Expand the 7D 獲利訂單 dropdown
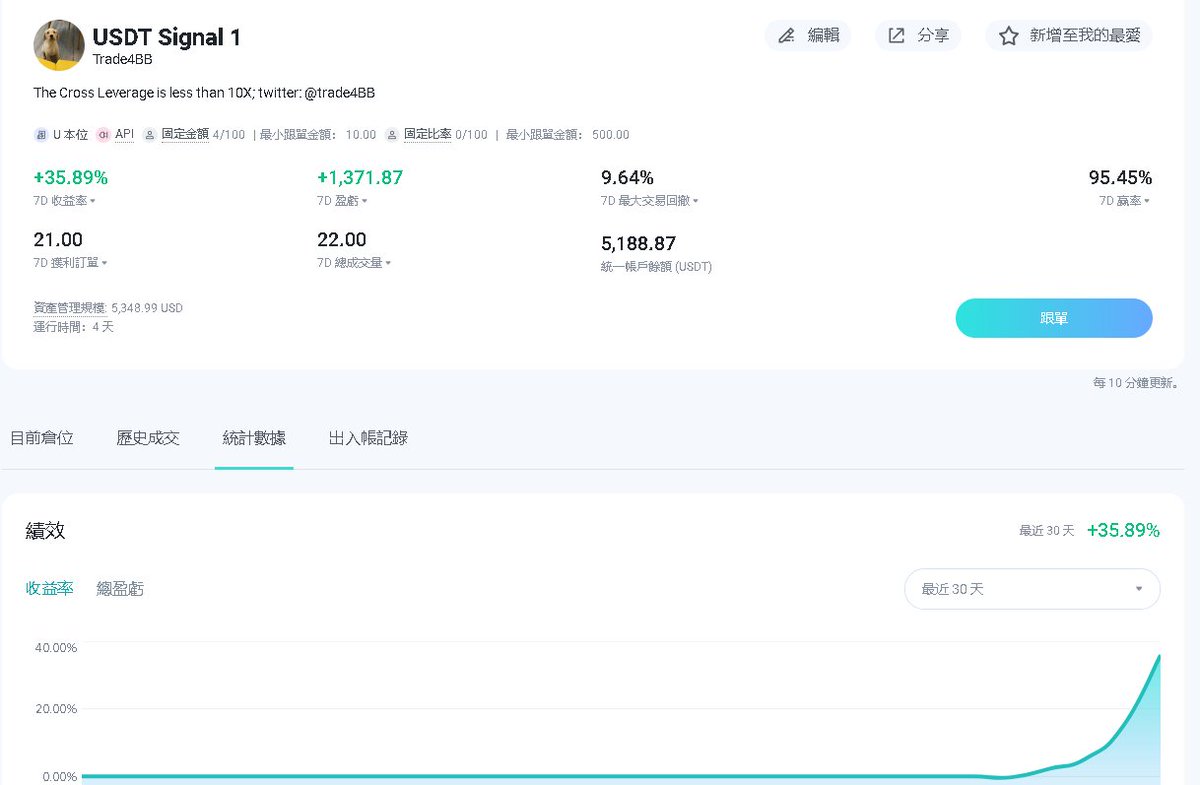Image resolution: width=1200 pixels, height=785 pixels. [71, 263]
